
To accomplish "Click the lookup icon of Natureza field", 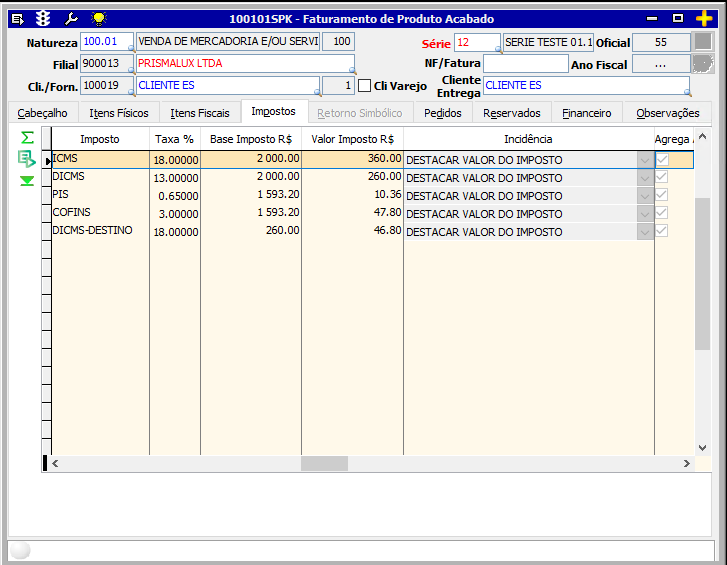I will tap(131, 48).
